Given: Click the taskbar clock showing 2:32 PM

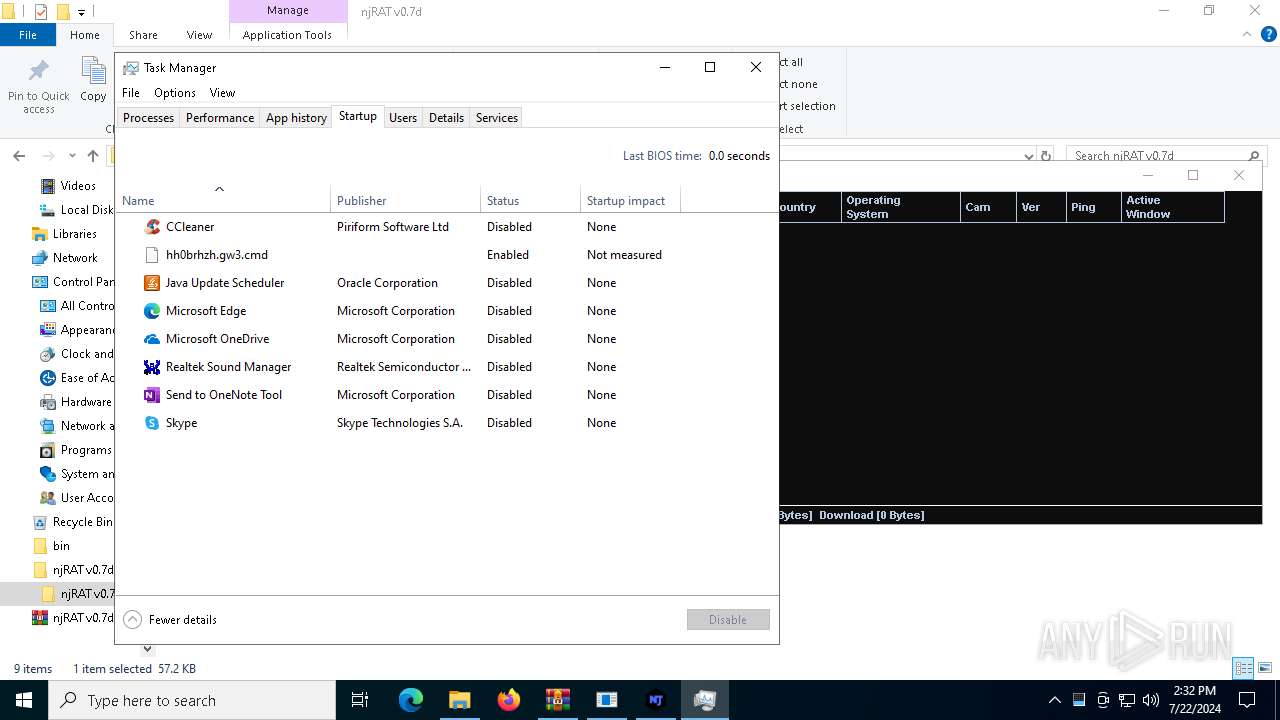Looking at the screenshot, I should [x=1193, y=700].
